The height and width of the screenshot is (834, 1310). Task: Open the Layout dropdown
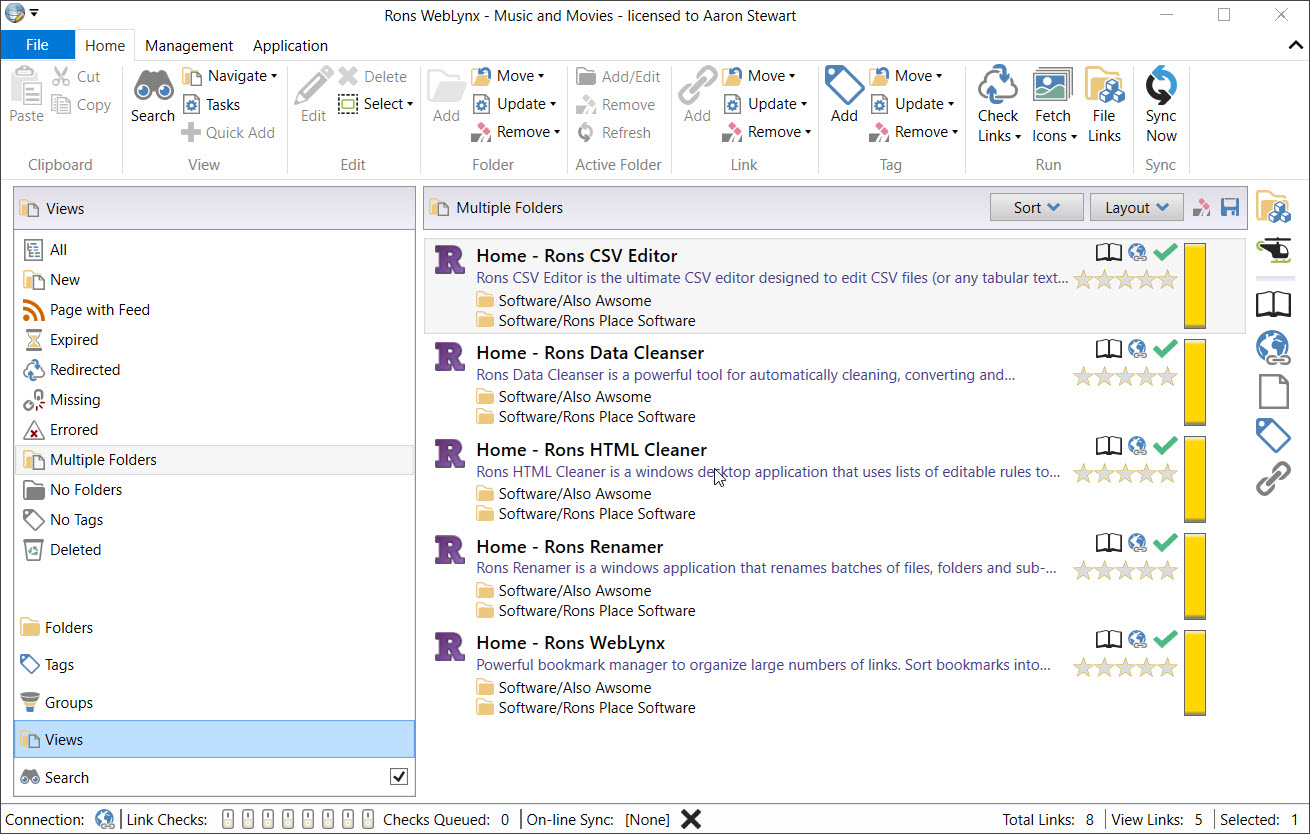[1137, 207]
